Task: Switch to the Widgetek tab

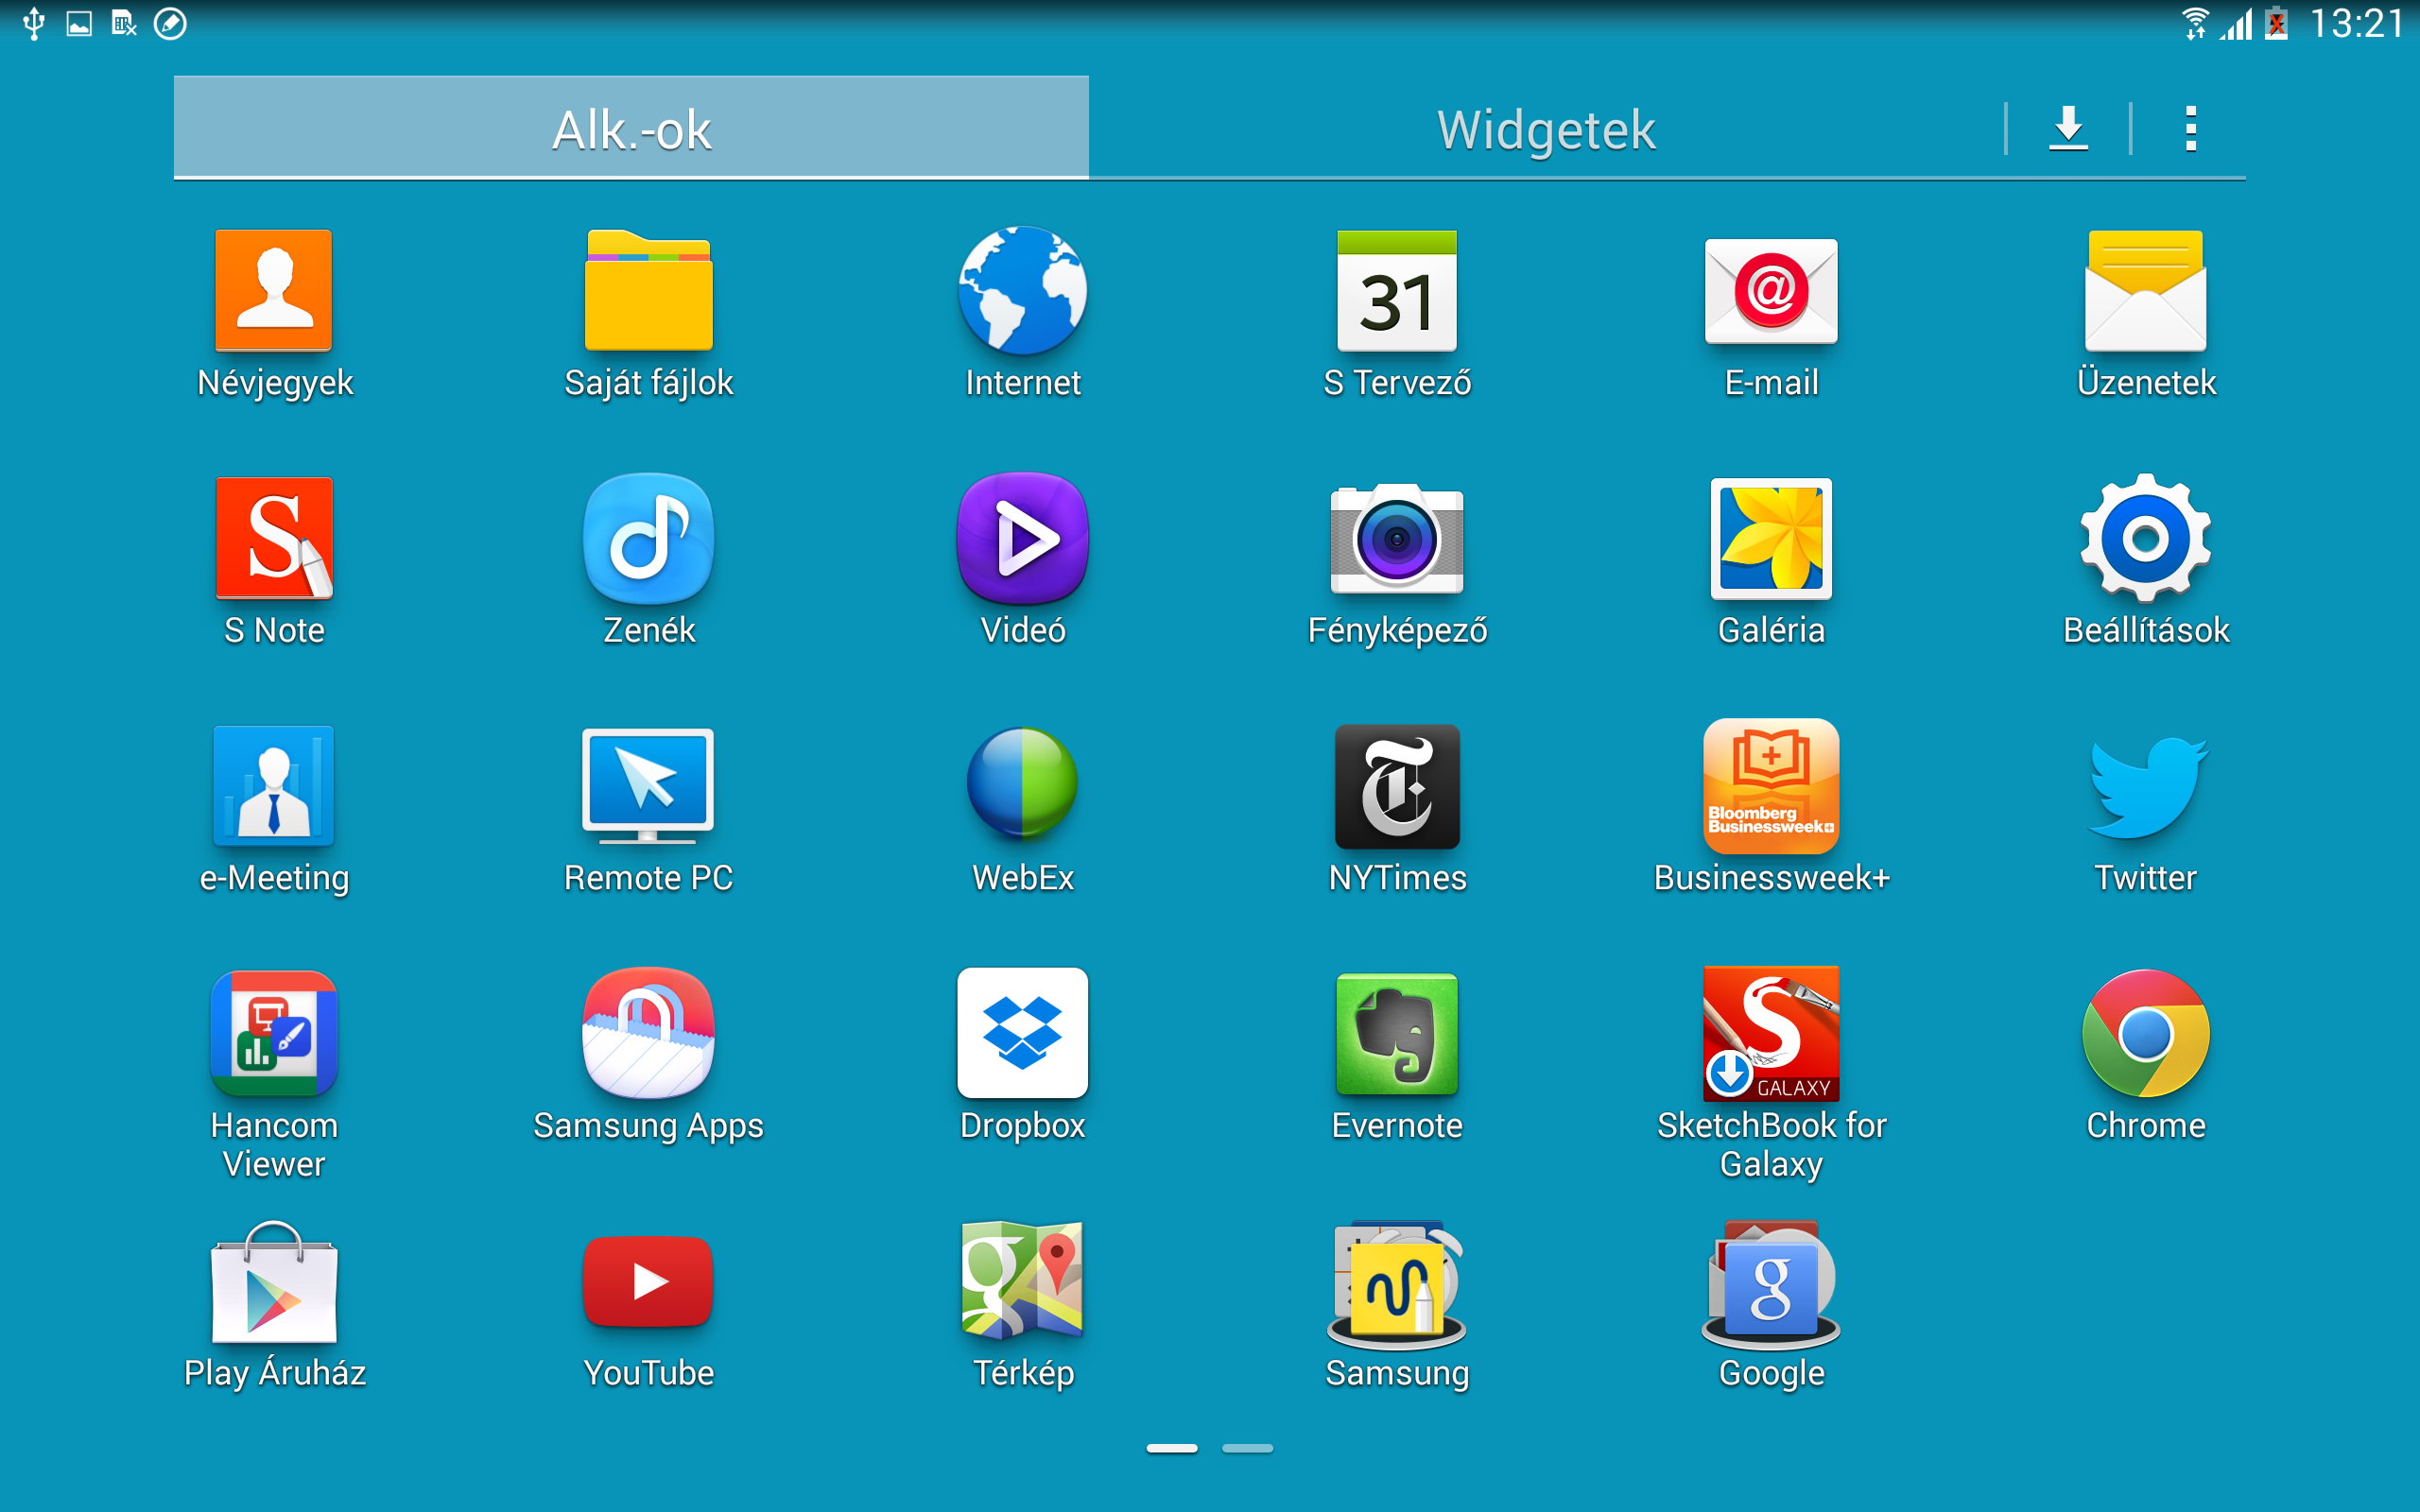Action: [x=1546, y=129]
